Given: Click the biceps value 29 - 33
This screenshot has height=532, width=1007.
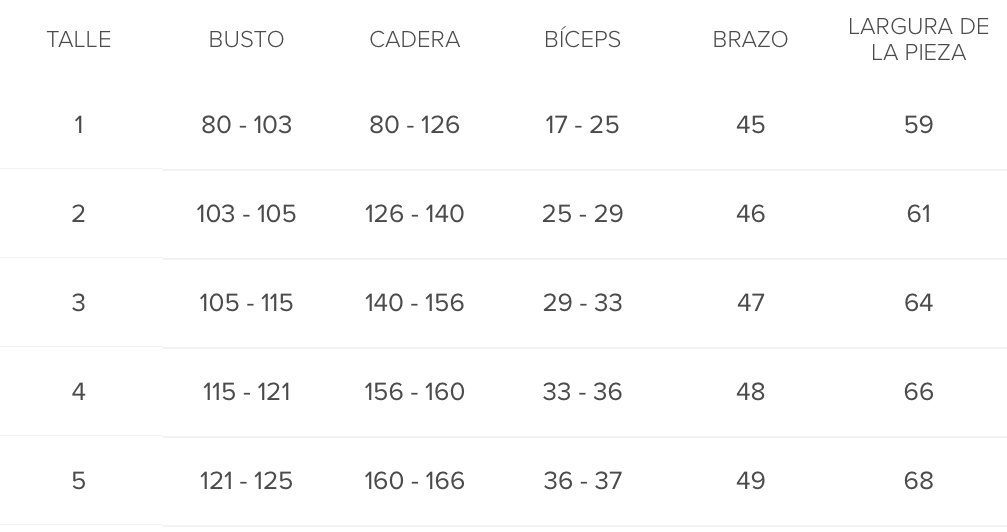Looking at the screenshot, I should pyautogui.click(x=582, y=303).
